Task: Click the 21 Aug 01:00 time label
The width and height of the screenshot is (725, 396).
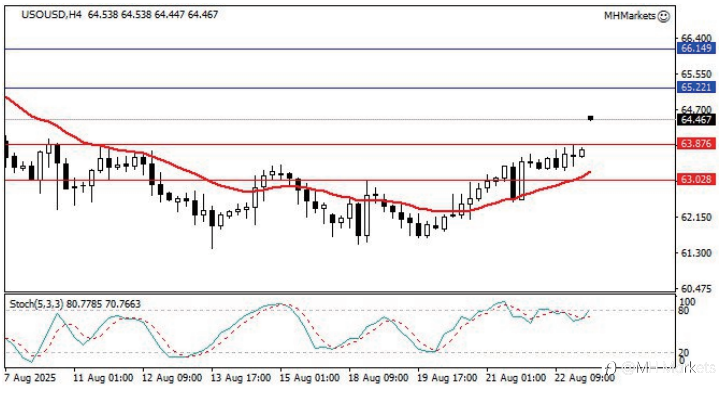Action: click(x=516, y=378)
